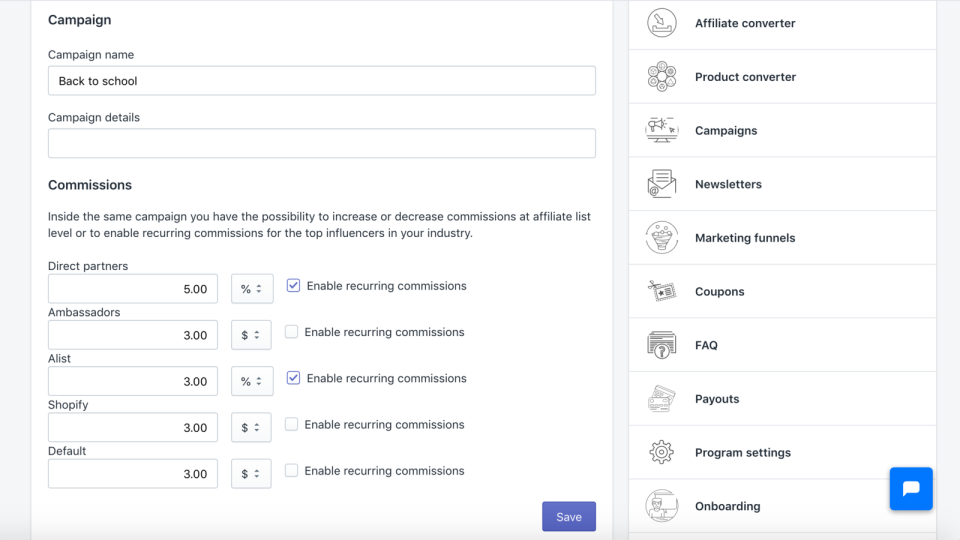Open the Campaigns megaphone icon
The height and width of the screenshot is (540, 960).
(661, 130)
